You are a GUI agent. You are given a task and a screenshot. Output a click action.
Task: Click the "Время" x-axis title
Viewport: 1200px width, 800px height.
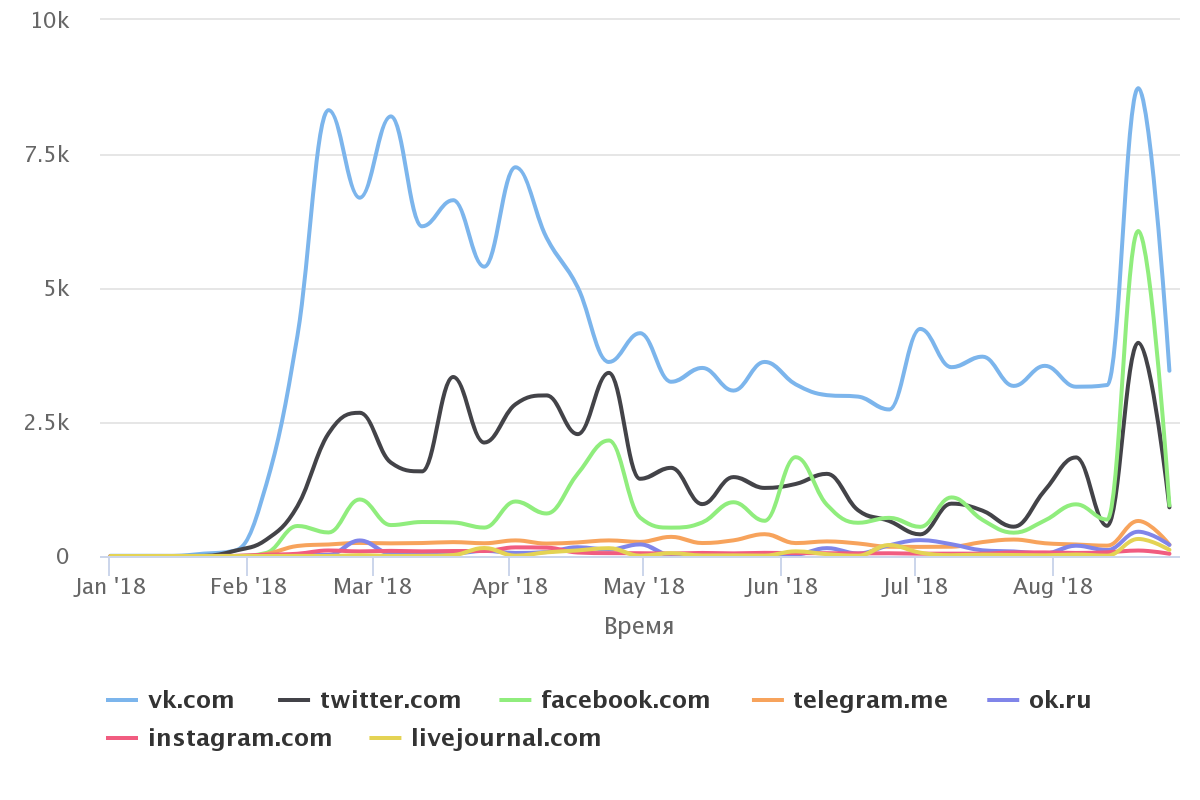point(639,627)
